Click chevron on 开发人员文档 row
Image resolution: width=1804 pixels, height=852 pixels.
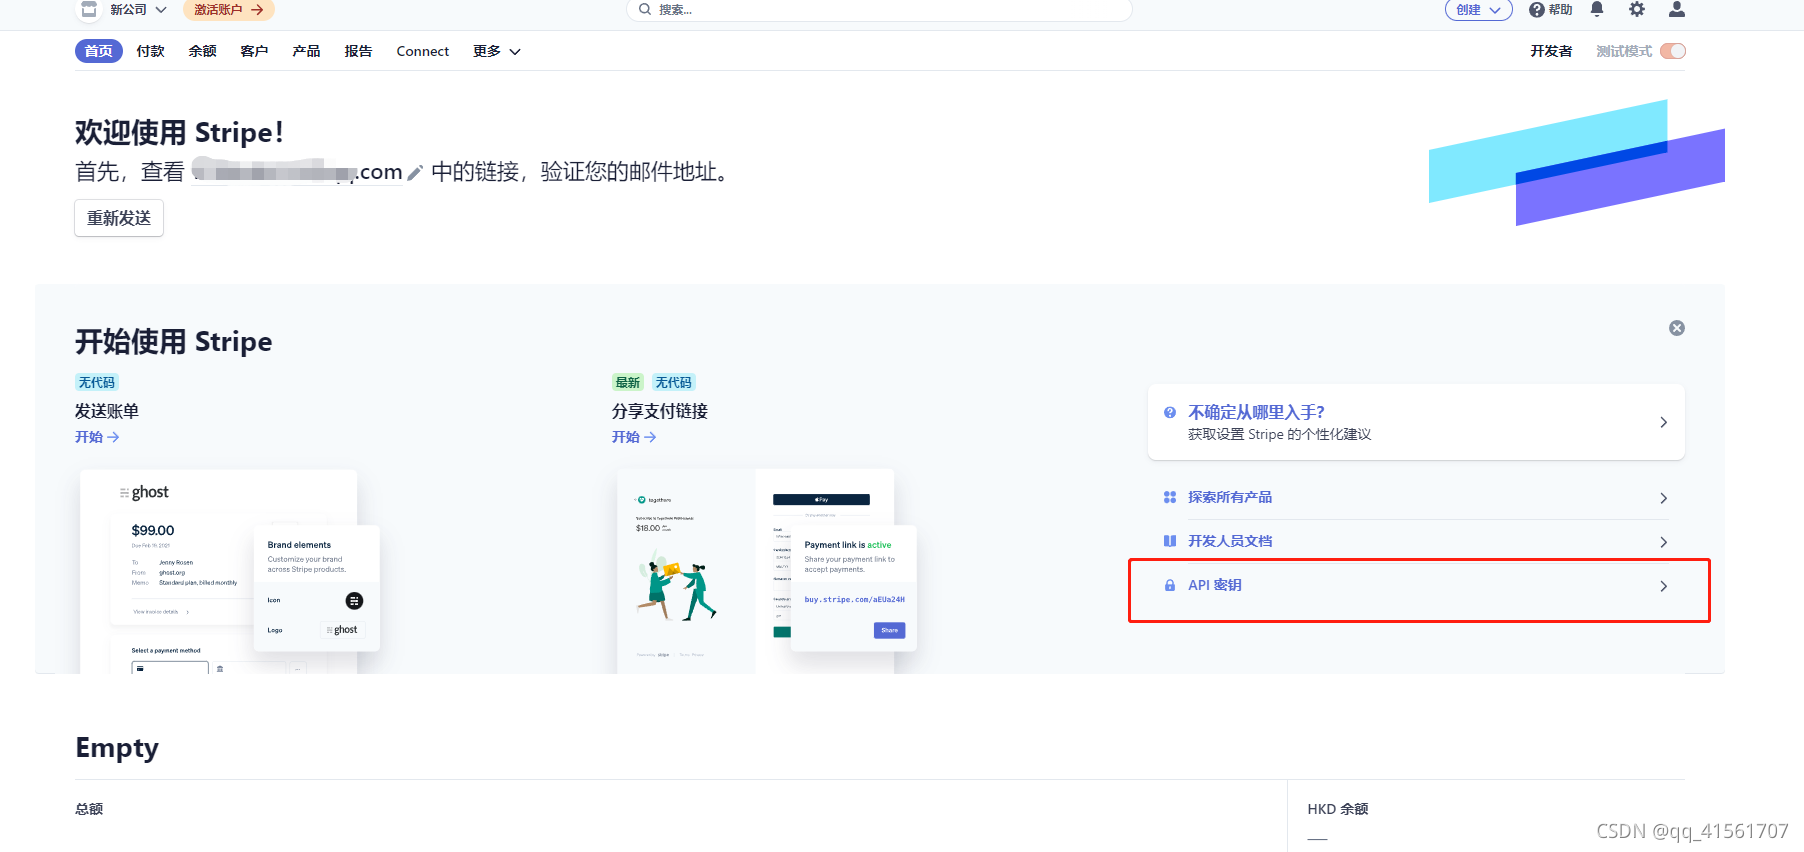tap(1663, 542)
